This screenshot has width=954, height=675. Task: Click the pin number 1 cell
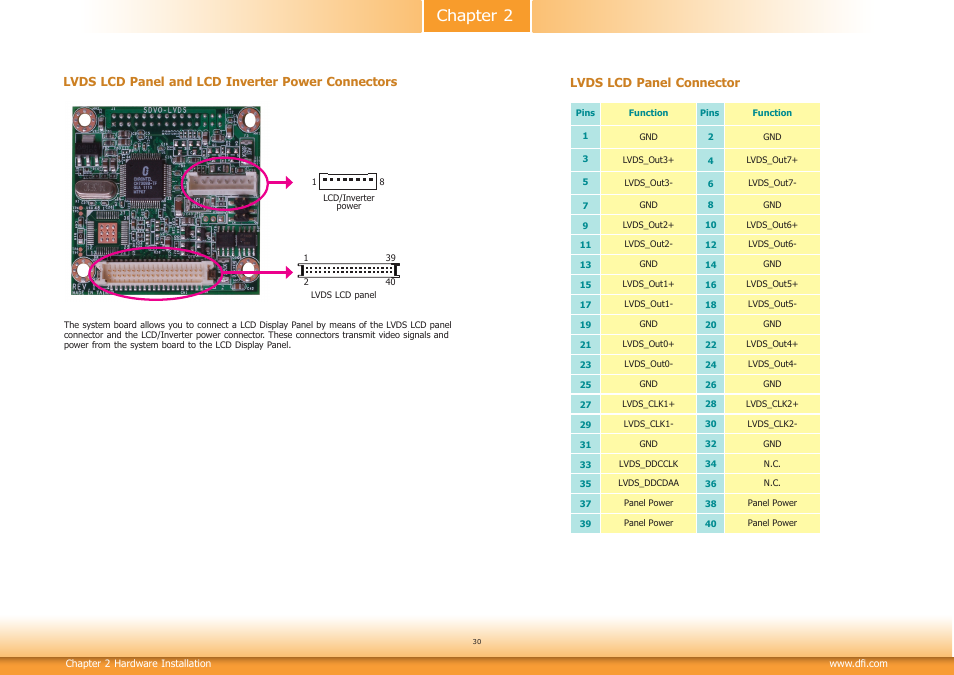pos(585,136)
